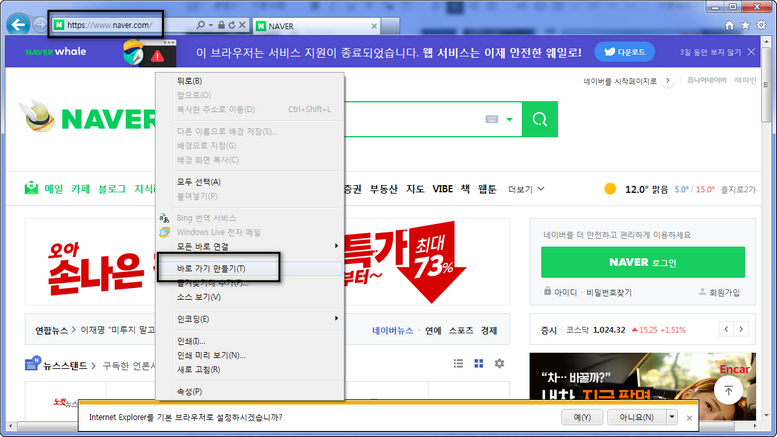Dismiss the whale banner with X

tap(751, 52)
